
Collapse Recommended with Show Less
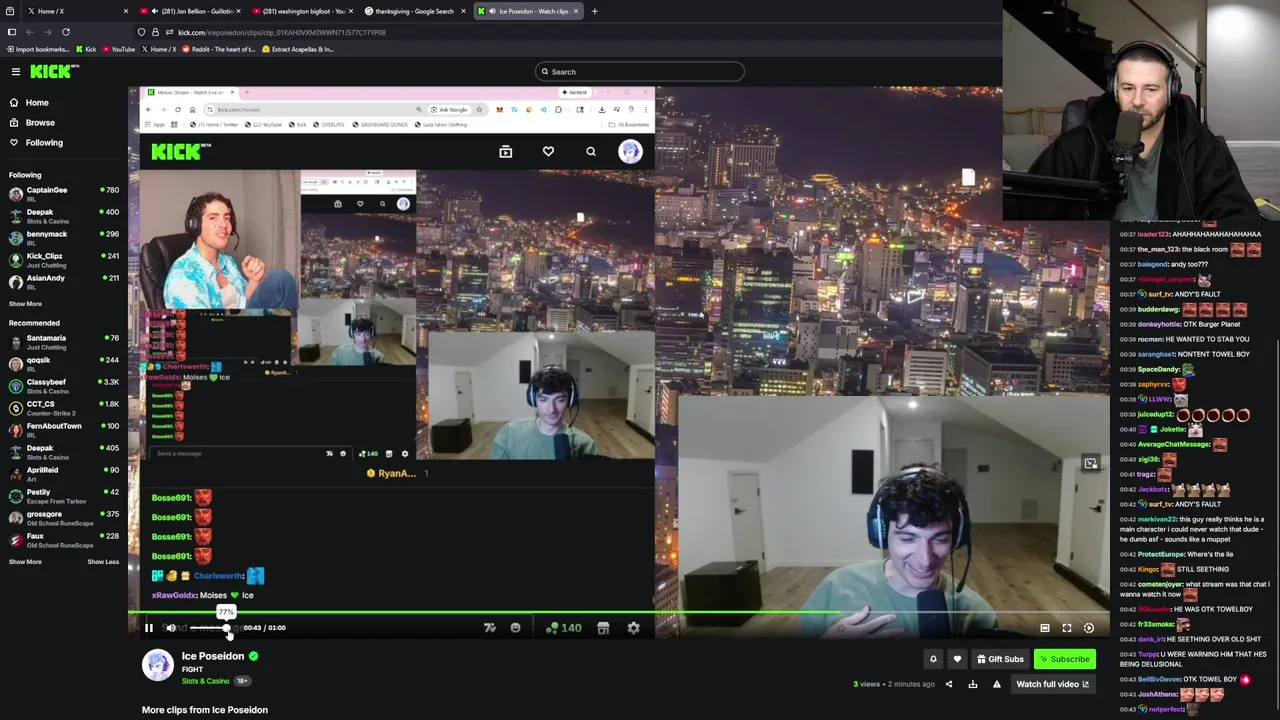(103, 562)
